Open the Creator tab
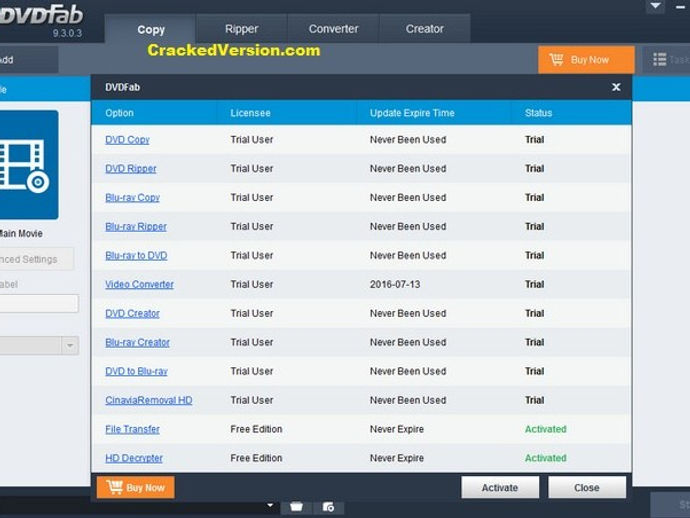 point(424,29)
